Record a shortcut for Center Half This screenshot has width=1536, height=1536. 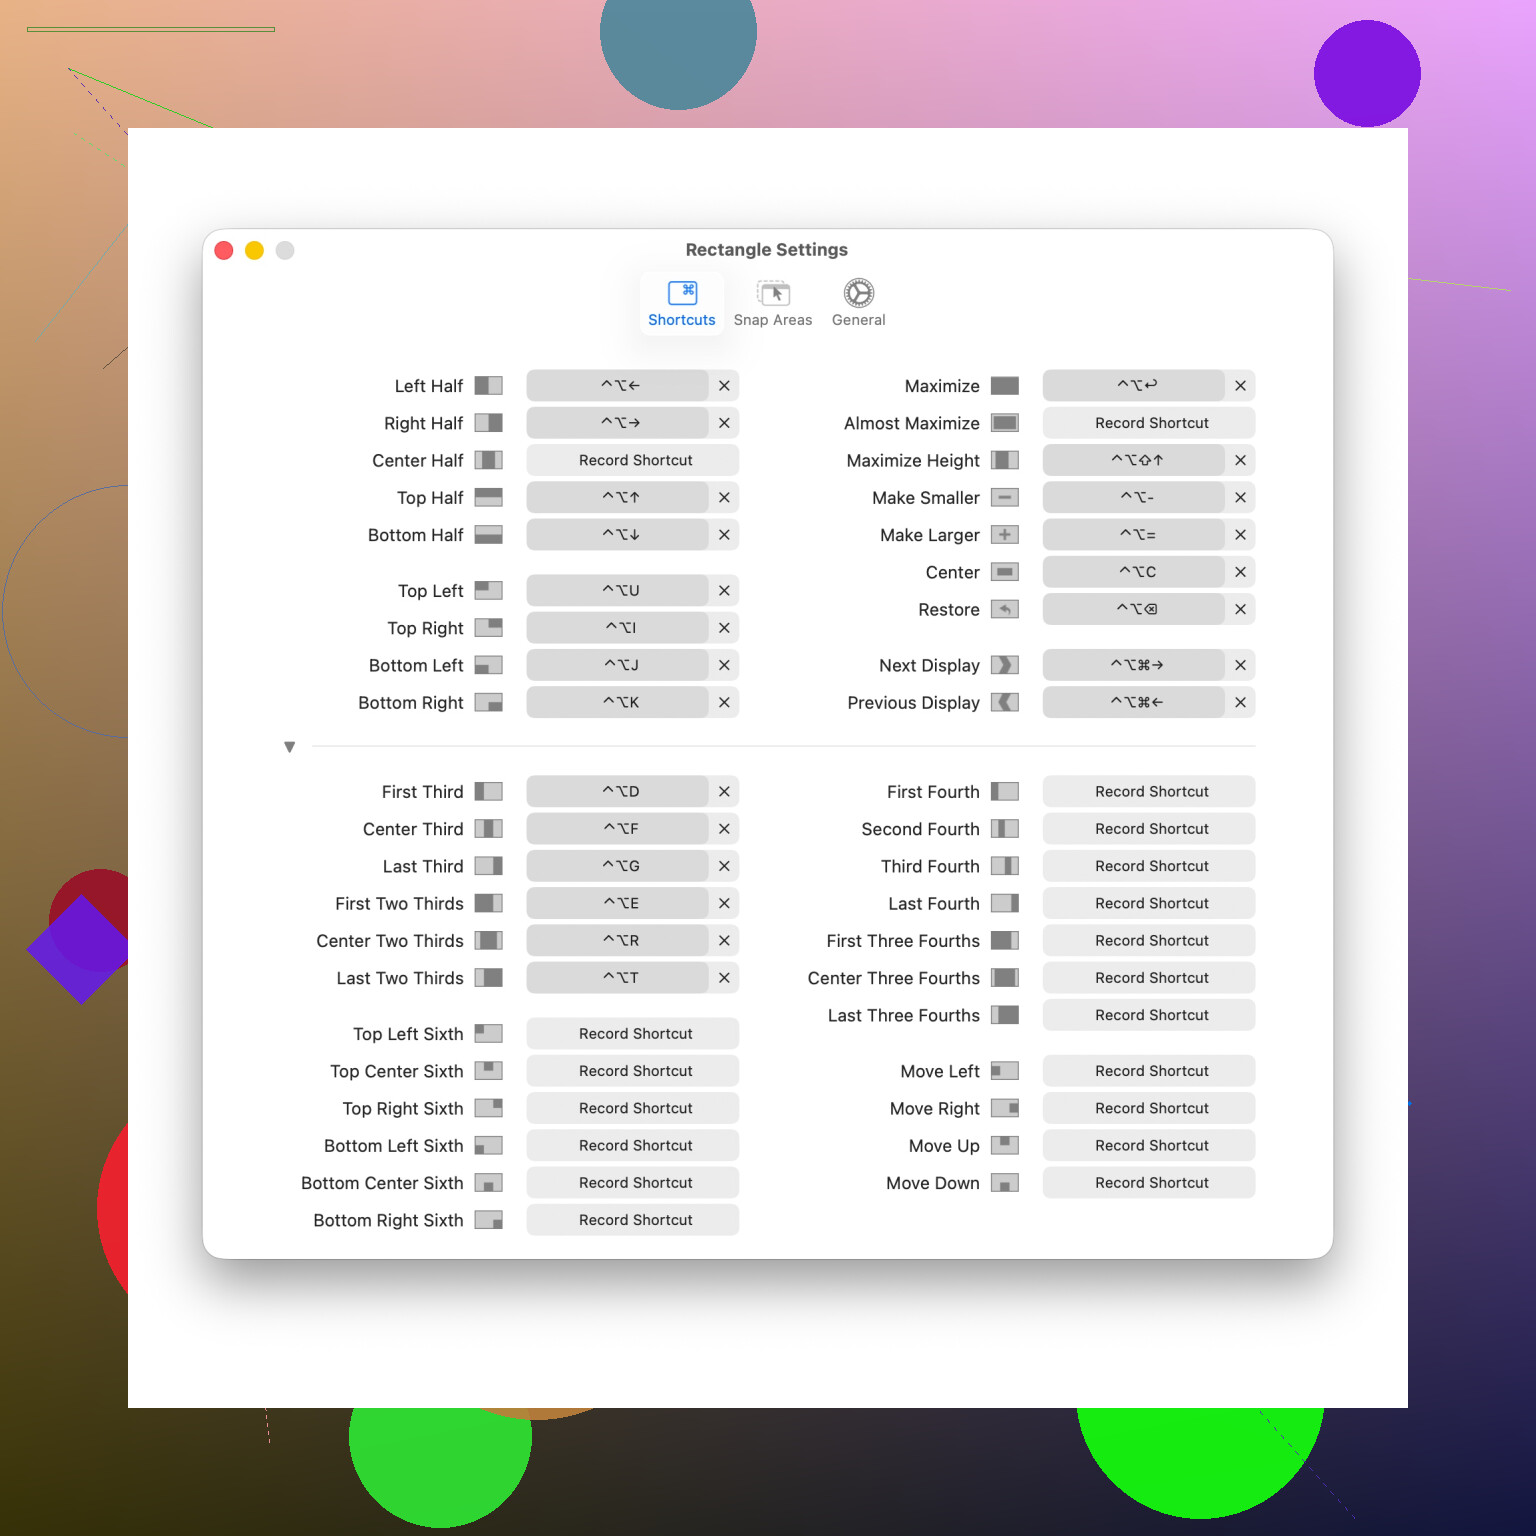click(633, 460)
